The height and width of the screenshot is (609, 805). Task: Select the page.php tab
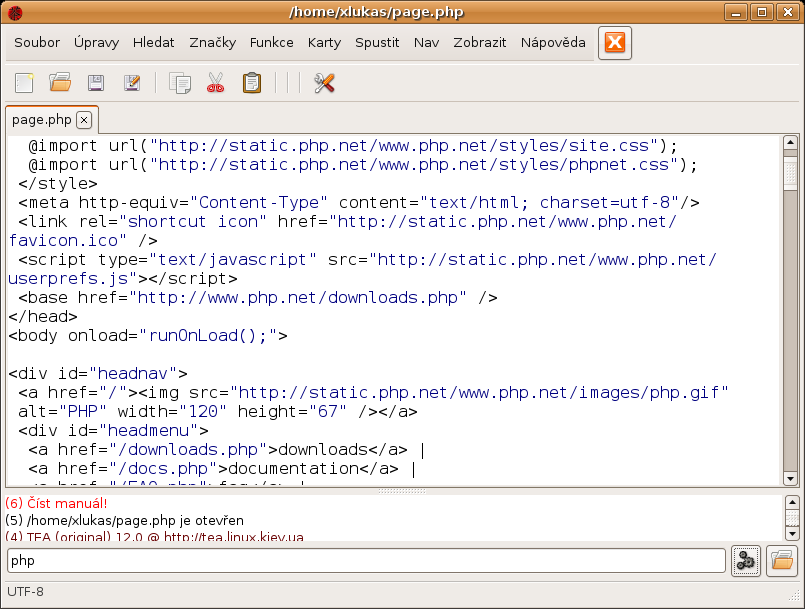pyautogui.click(x=42, y=120)
